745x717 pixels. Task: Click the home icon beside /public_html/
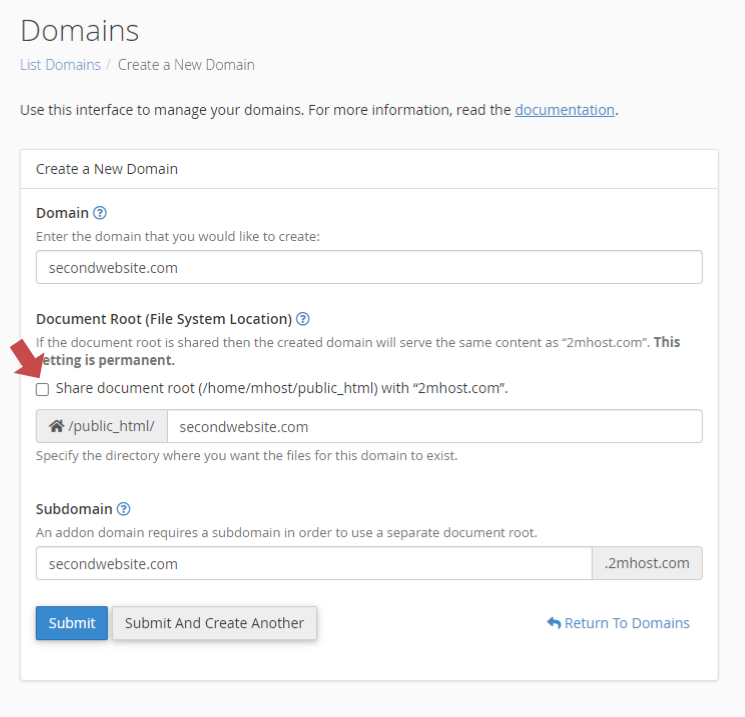[56, 426]
